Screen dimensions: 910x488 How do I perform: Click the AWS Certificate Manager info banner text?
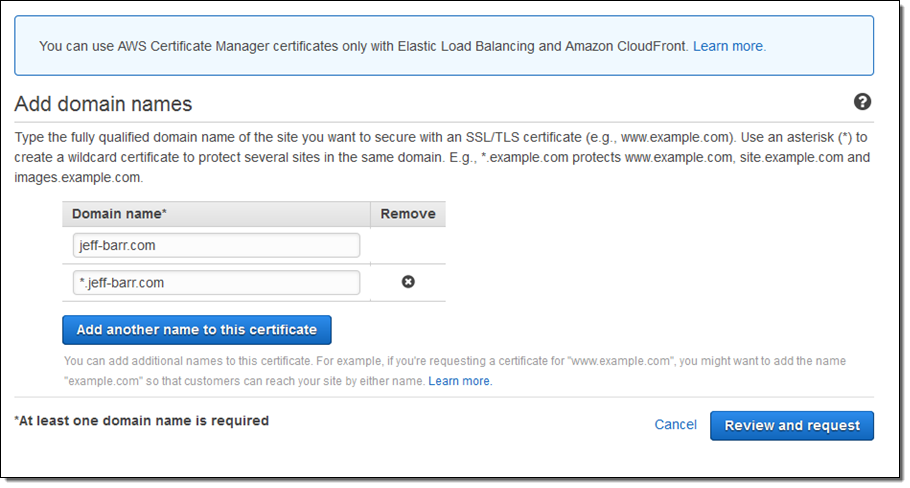click(360, 46)
